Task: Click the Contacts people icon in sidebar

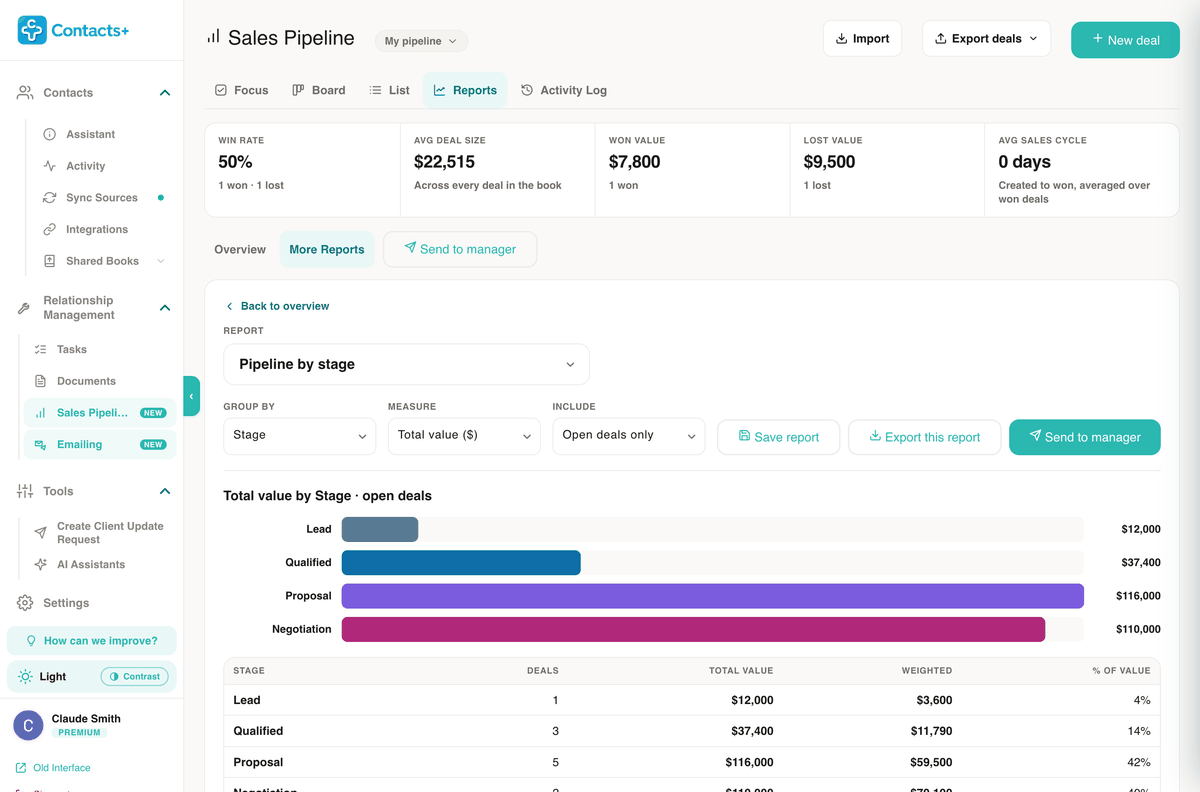Action: pyautogui.click(x=25, y=92)
